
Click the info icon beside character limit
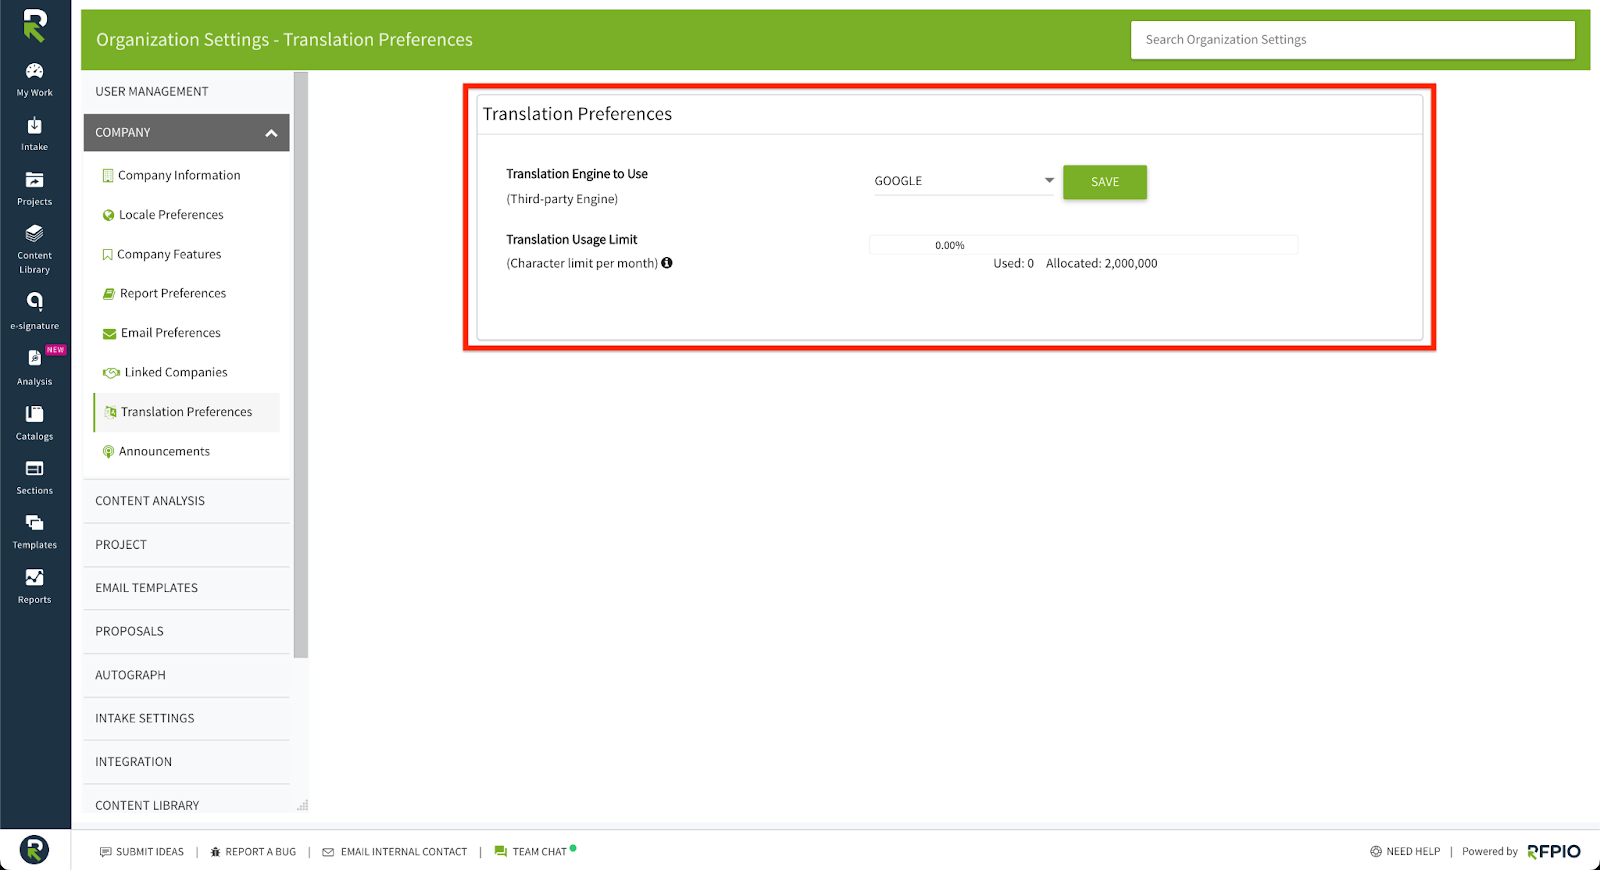click(667, 263)
